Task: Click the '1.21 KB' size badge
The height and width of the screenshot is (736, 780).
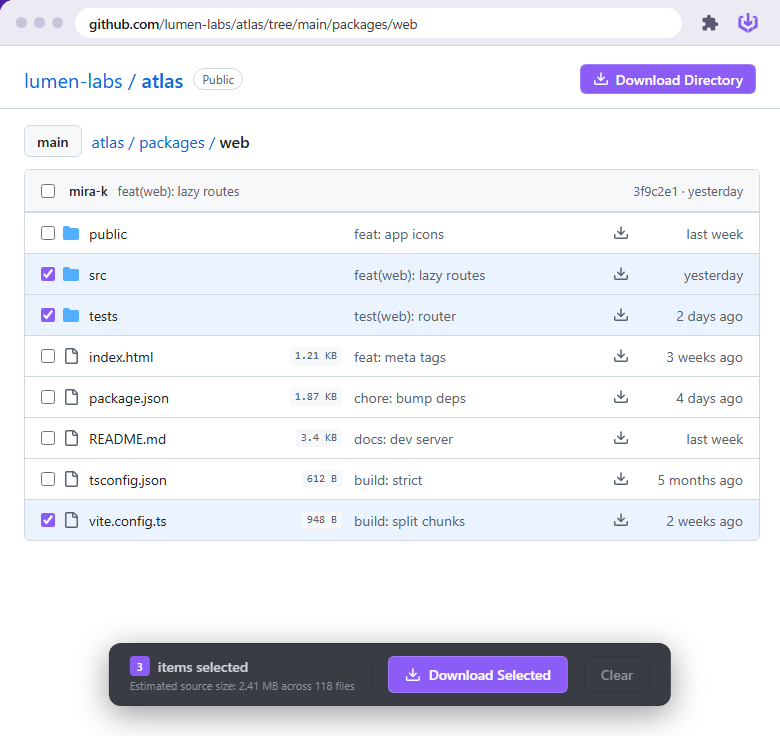Action: [x=316, y=356]
